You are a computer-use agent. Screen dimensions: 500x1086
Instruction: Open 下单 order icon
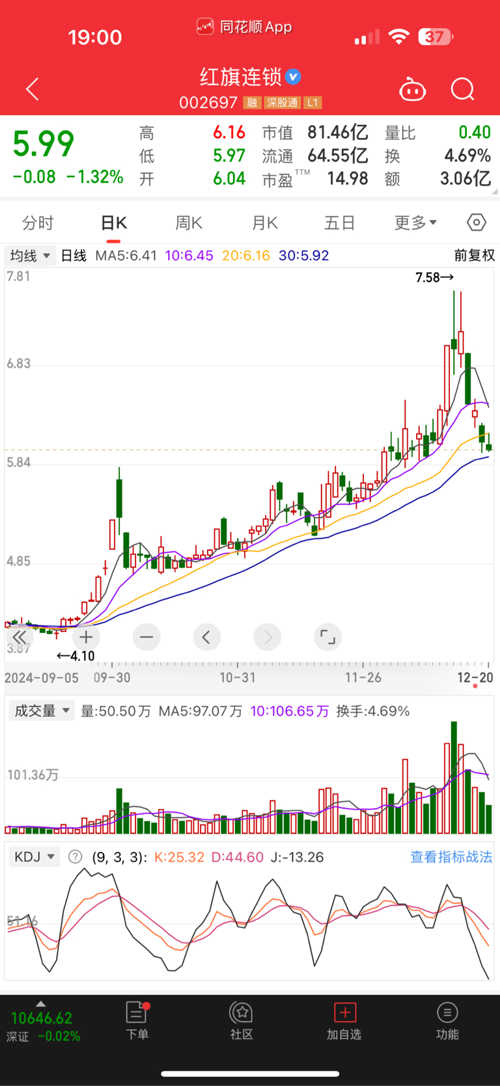click(137, 1022)
